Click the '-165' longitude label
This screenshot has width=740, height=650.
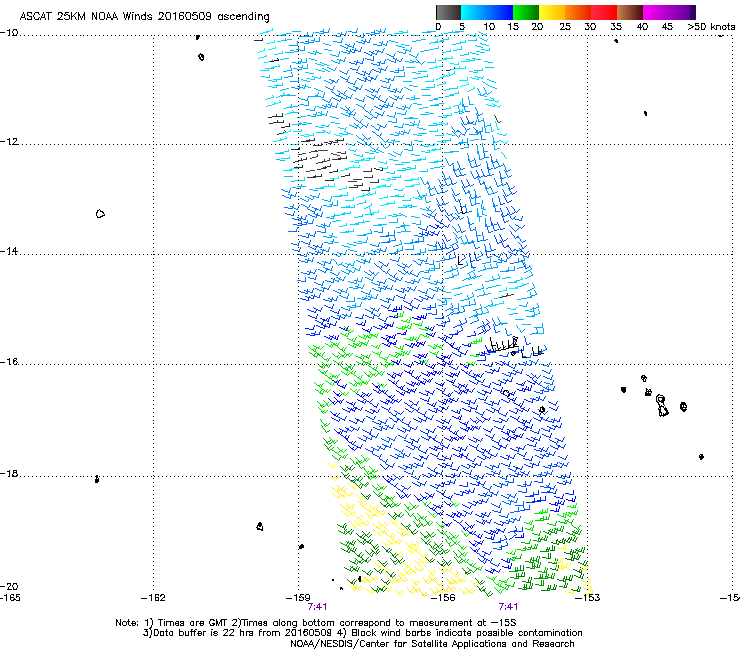pos(10,598)
